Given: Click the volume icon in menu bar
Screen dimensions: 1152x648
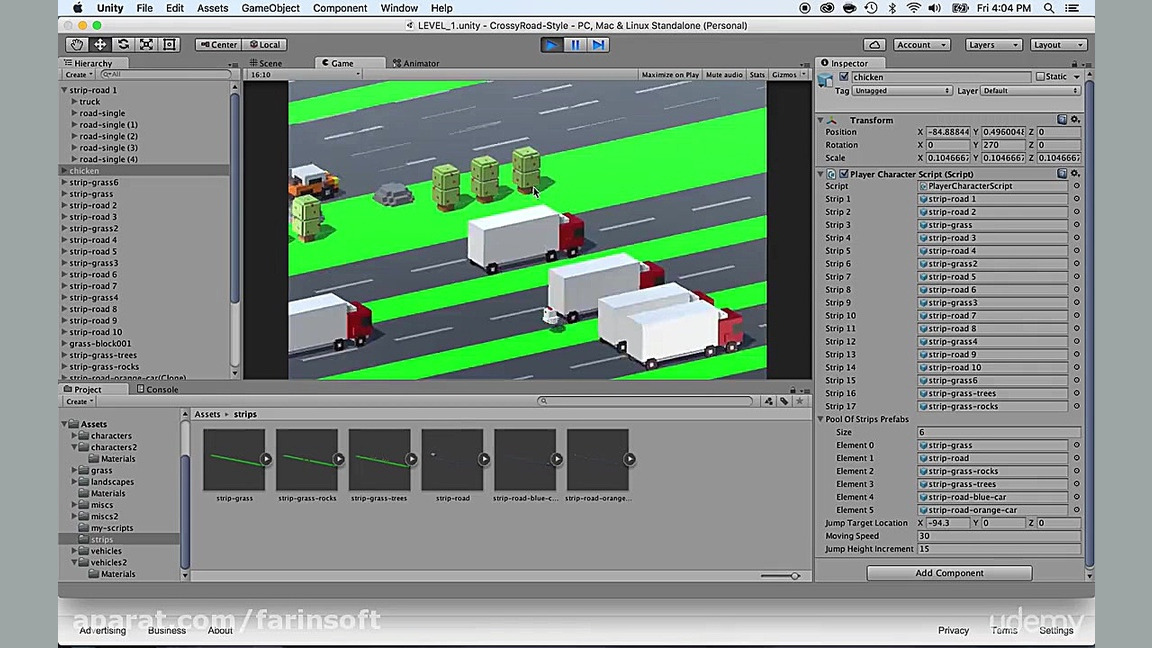Looking at the screenshot, I should point(935,8).
